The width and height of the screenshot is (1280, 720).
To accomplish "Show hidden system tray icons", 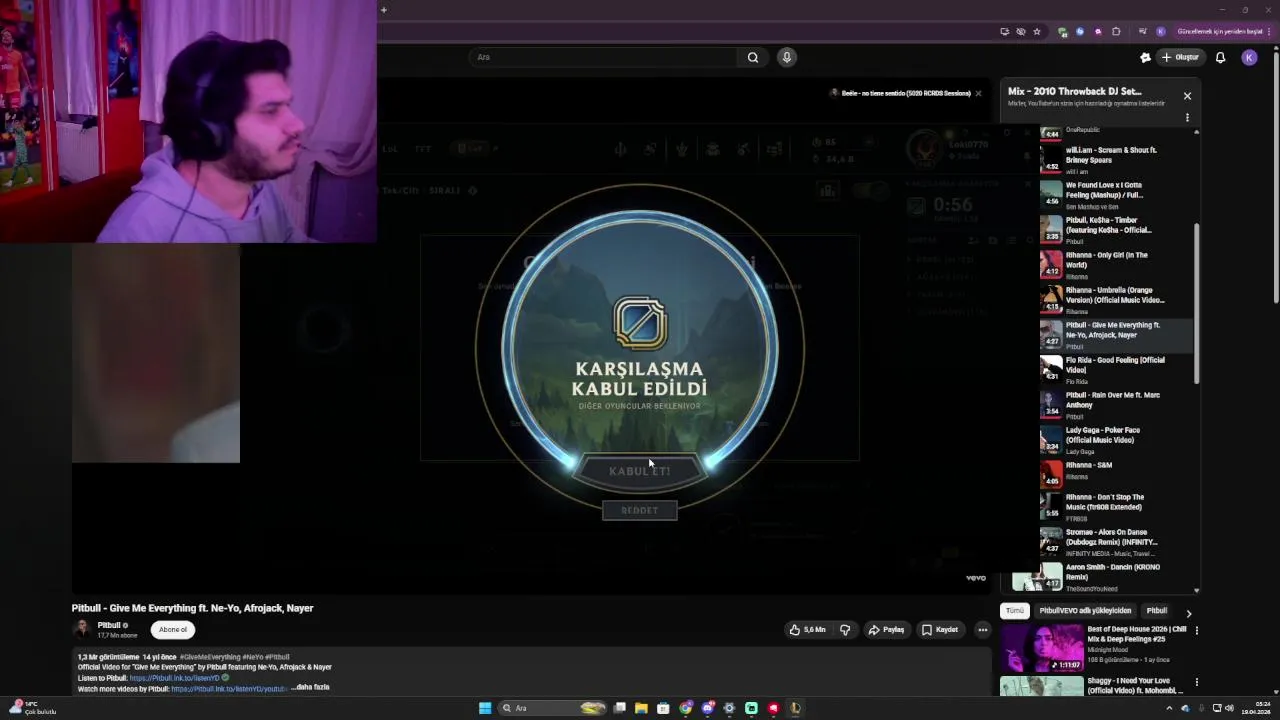I will (x=1169, y=708).
